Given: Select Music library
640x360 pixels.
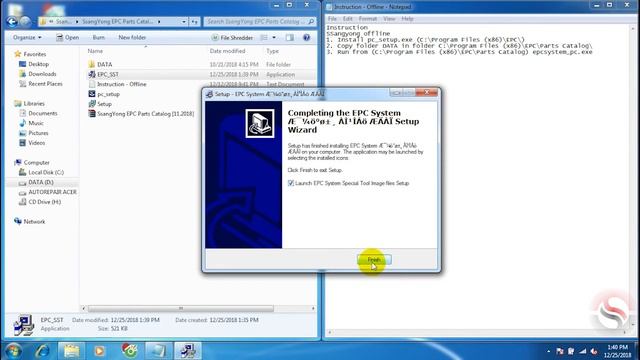Looking at the screenshot, I should click(x=36, y=123).
